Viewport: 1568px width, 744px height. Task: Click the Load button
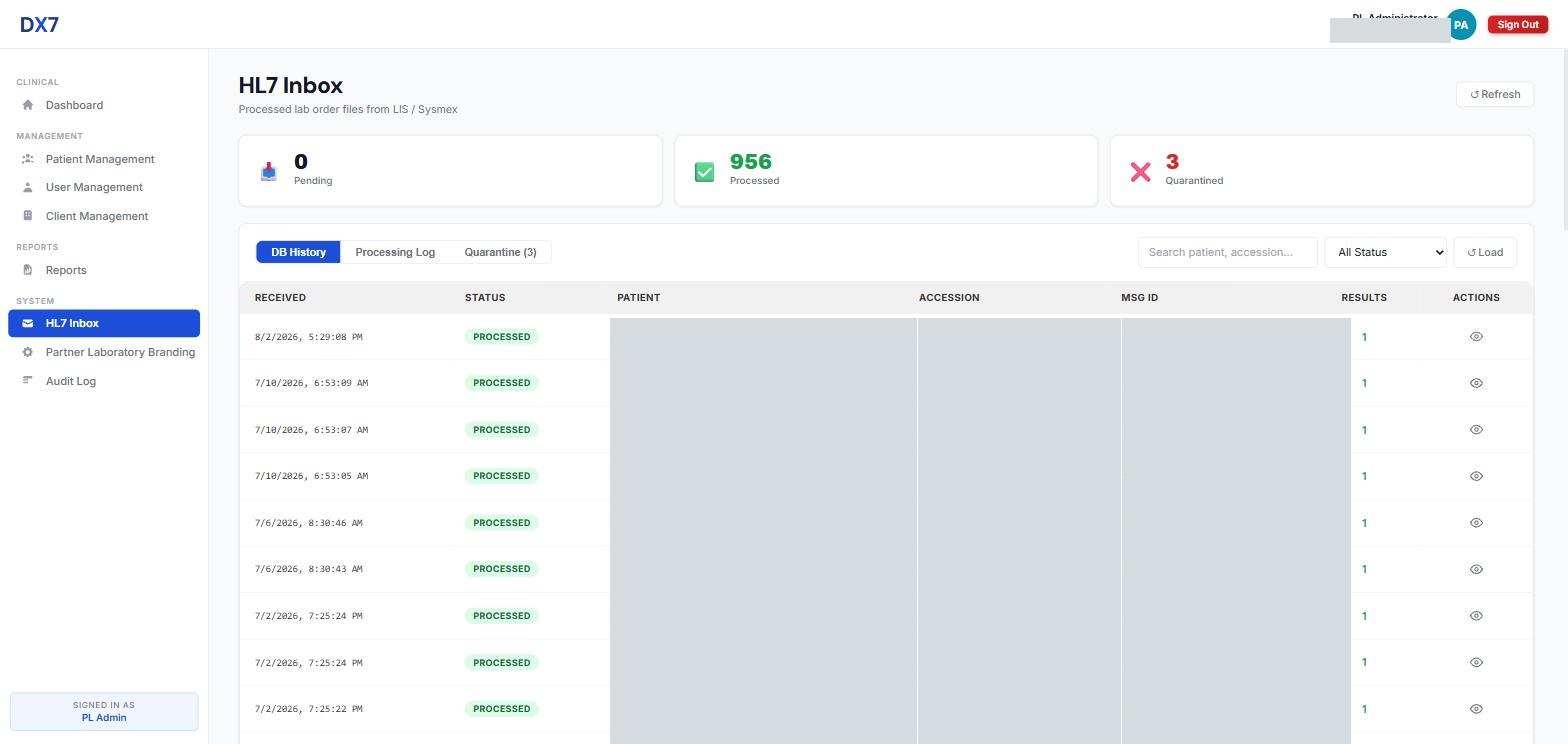[x=1485, y=252]
